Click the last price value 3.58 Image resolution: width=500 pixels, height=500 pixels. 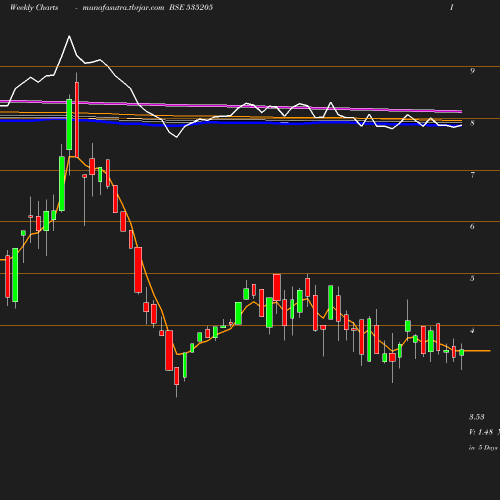[x=477, y=417]
